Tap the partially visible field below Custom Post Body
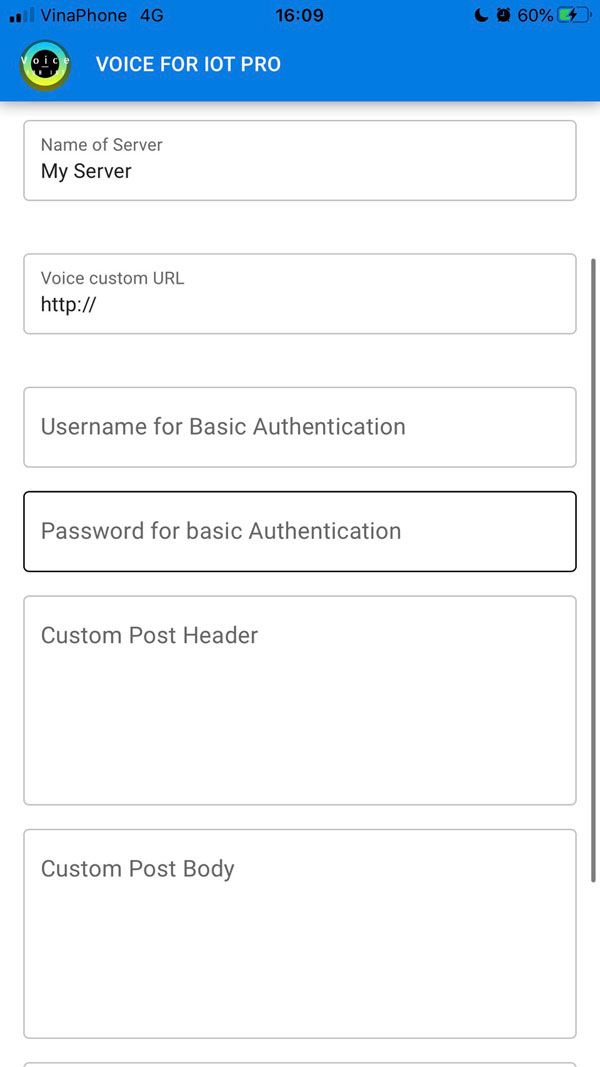Viewport: 600px width, 1067px height. click(300, 1063)
